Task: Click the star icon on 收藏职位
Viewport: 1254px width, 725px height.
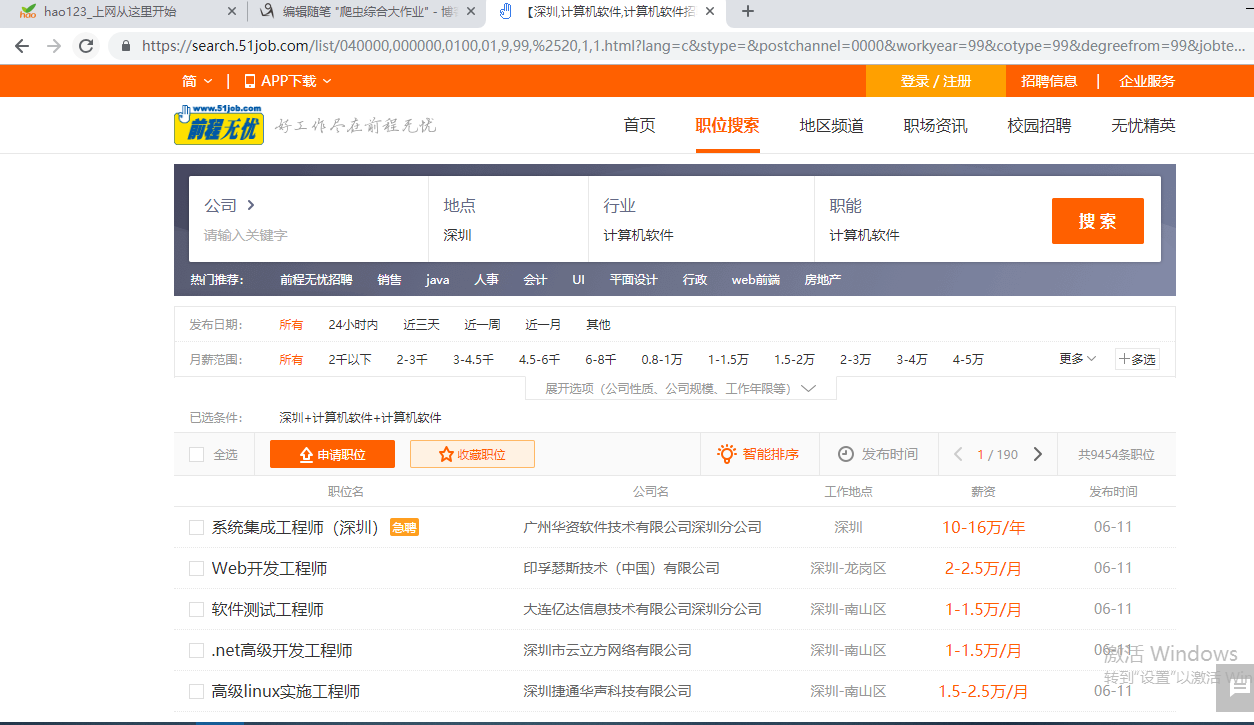Action: (x=446, y=455)
